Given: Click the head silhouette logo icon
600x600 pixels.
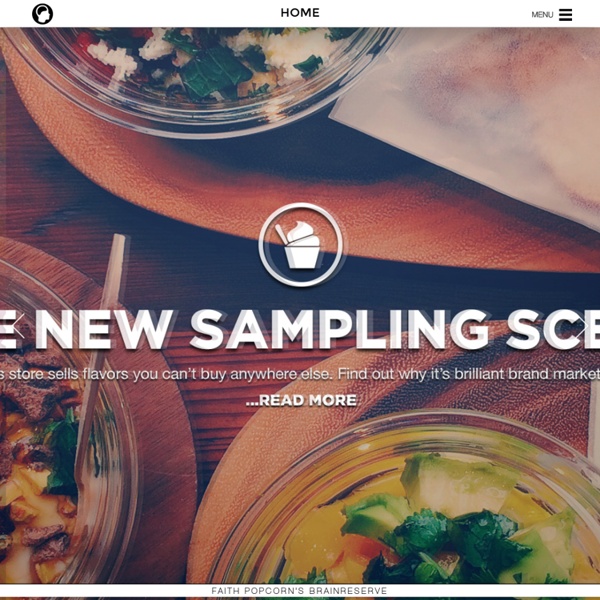Looking at the screenshot, I should point(42,14).
